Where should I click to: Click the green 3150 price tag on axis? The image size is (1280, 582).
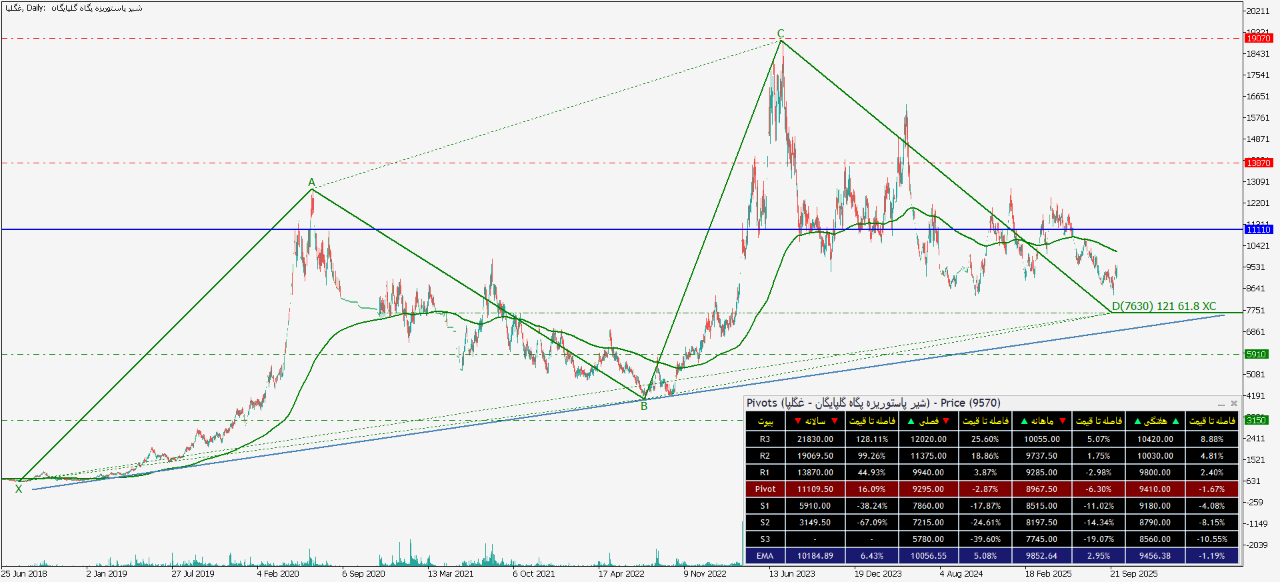click(x=1257, y=420)
